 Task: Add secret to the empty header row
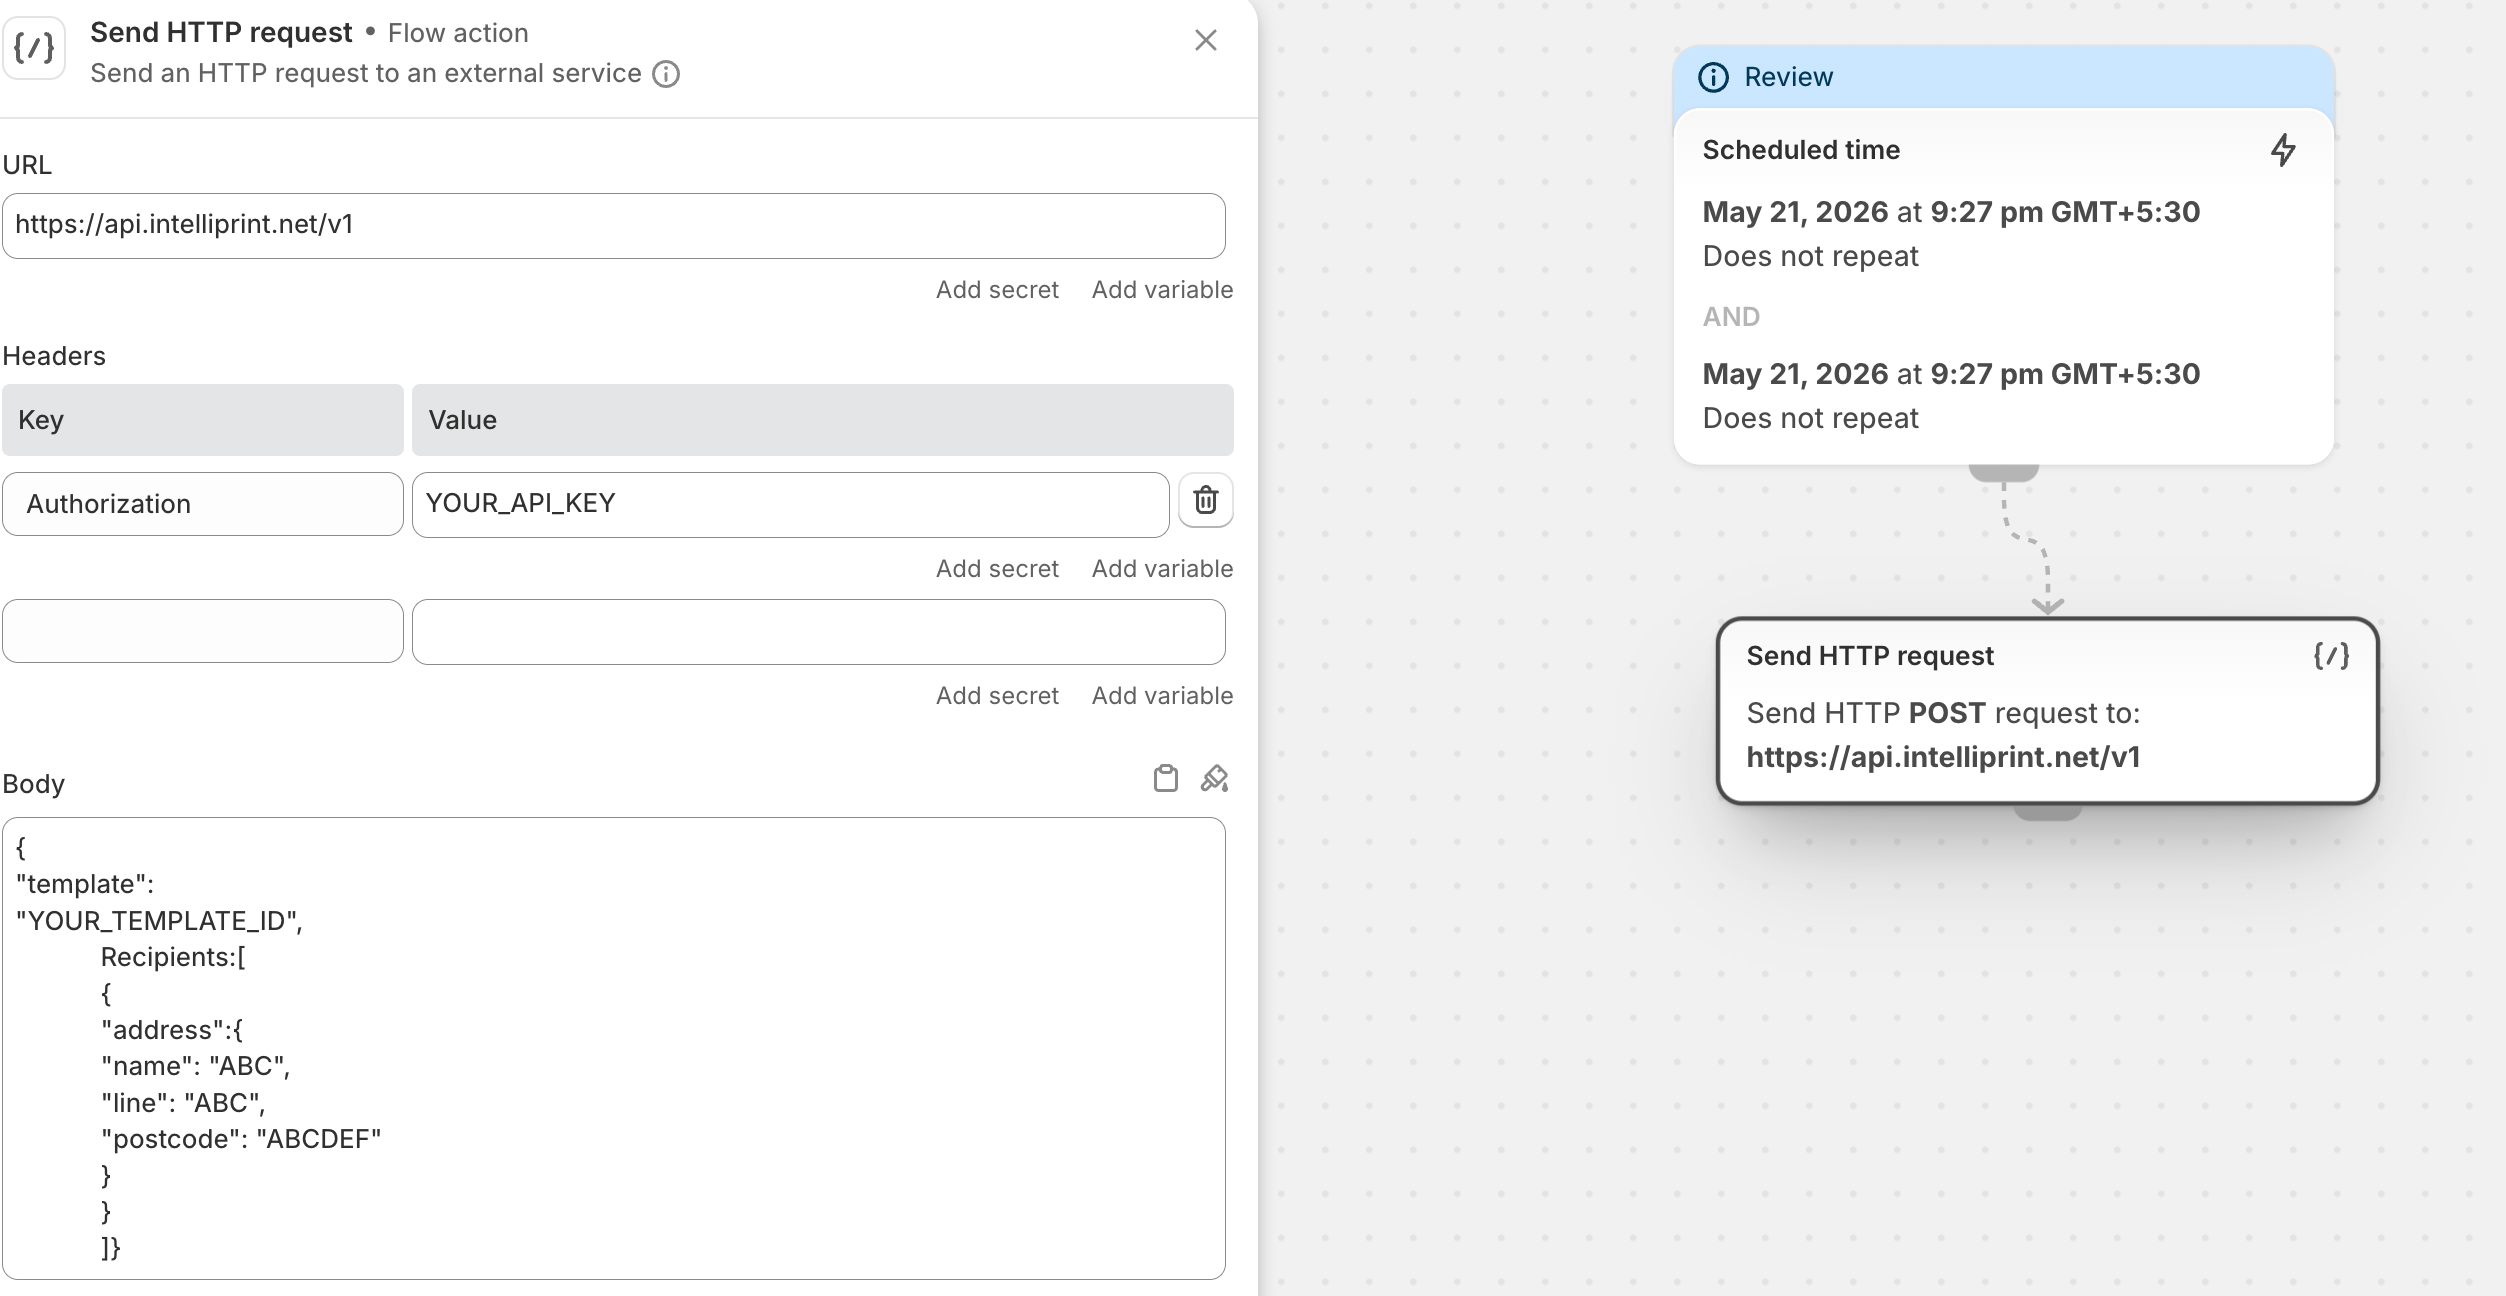tap(997, 696)
